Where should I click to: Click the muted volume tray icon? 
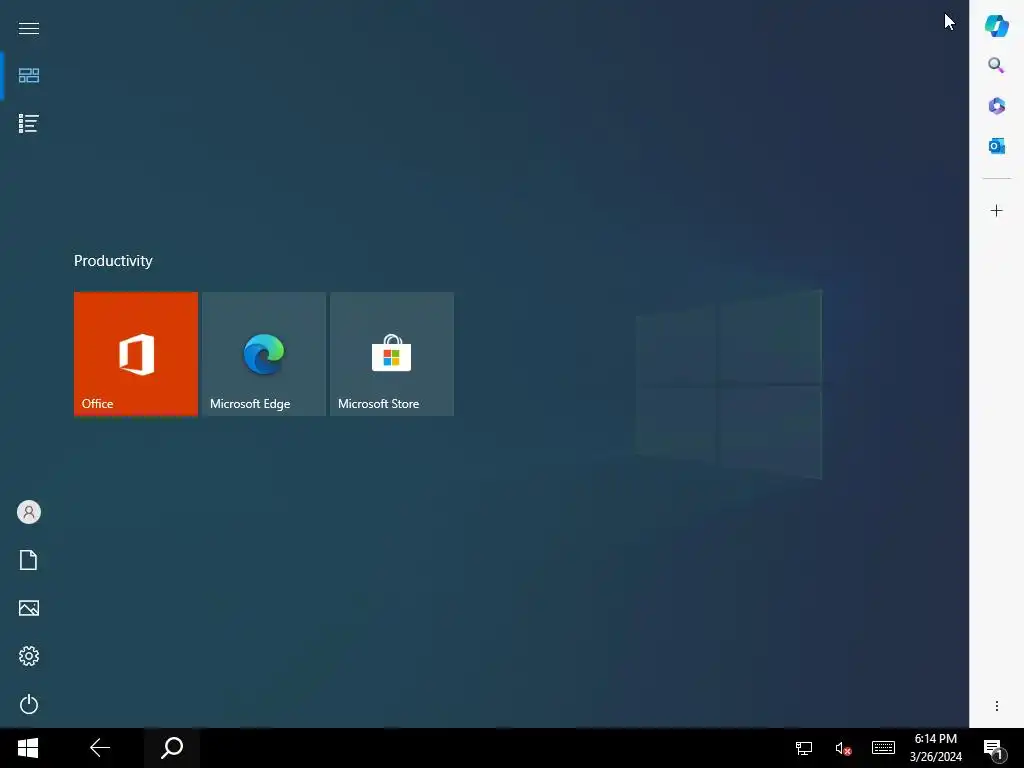click(x=843, y=748)
